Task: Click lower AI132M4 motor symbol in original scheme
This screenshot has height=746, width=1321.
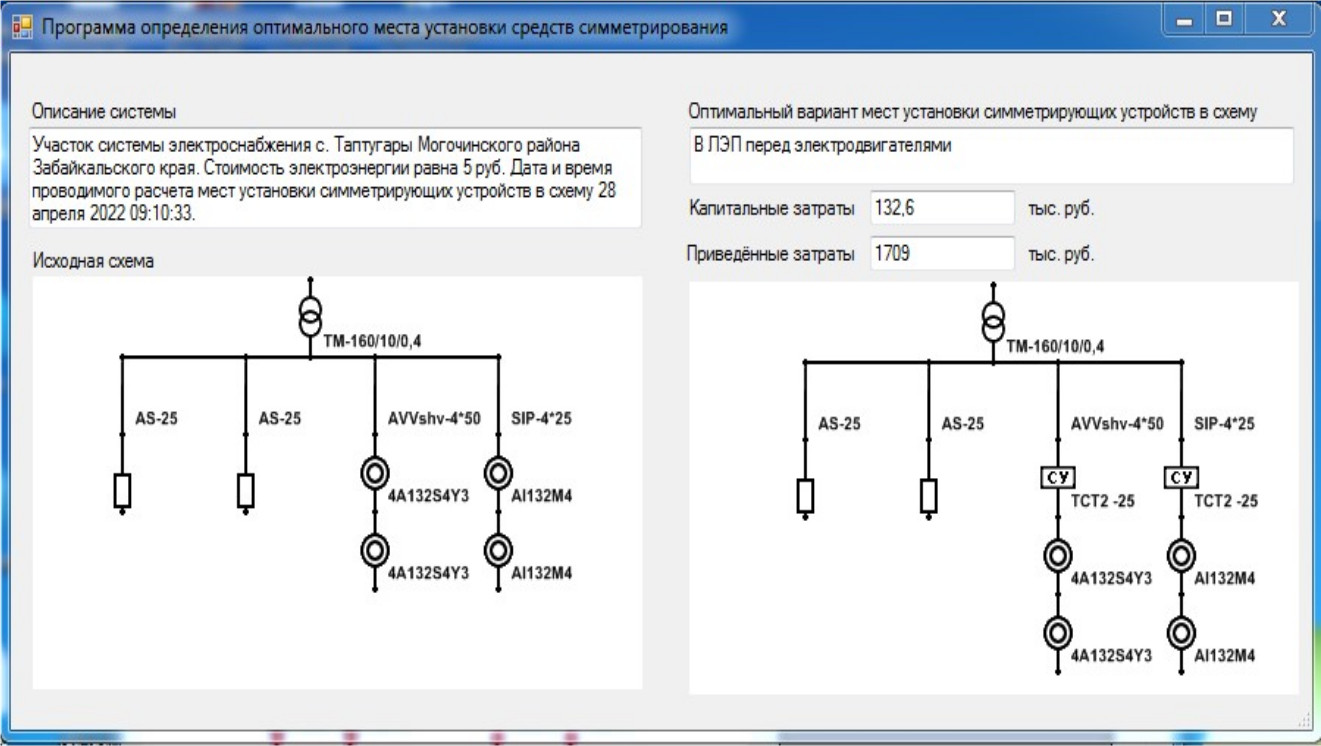Action: click(498, 549)
